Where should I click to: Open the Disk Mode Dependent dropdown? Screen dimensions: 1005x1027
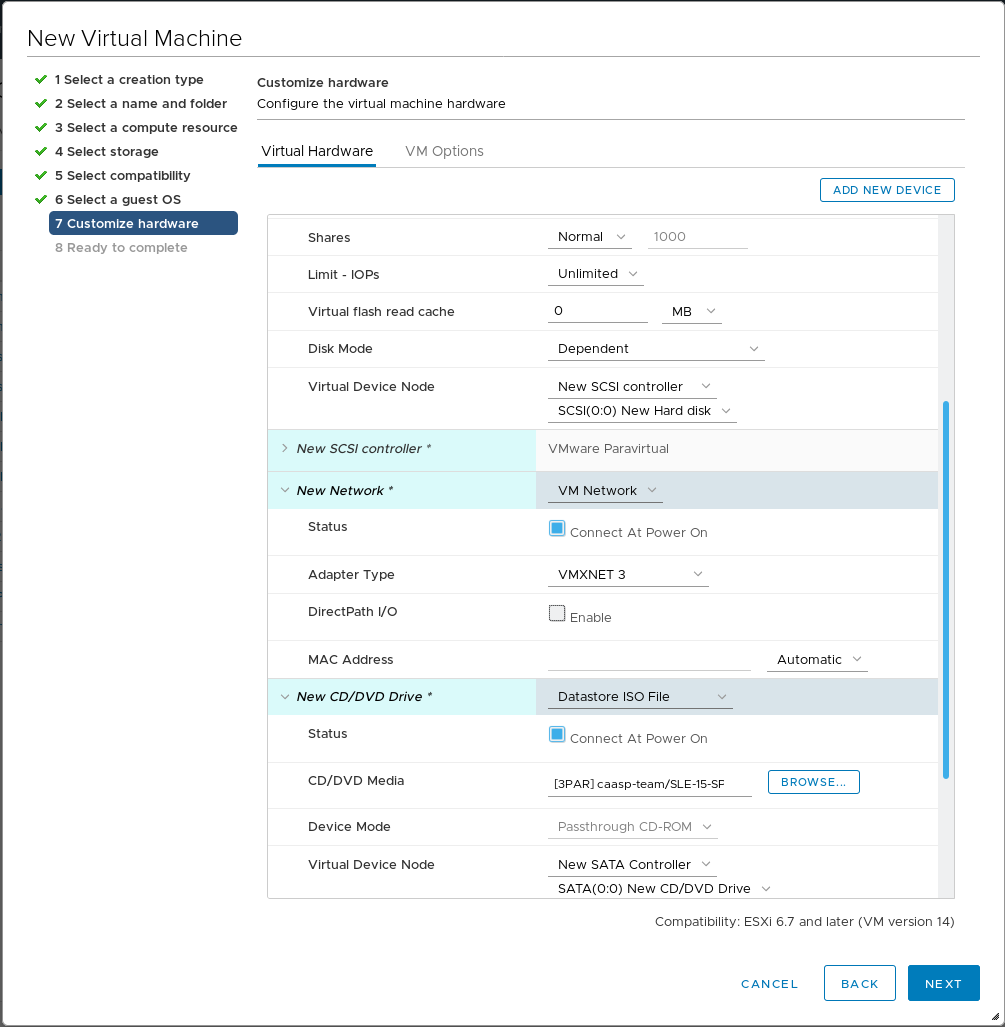tap(656, 349)
